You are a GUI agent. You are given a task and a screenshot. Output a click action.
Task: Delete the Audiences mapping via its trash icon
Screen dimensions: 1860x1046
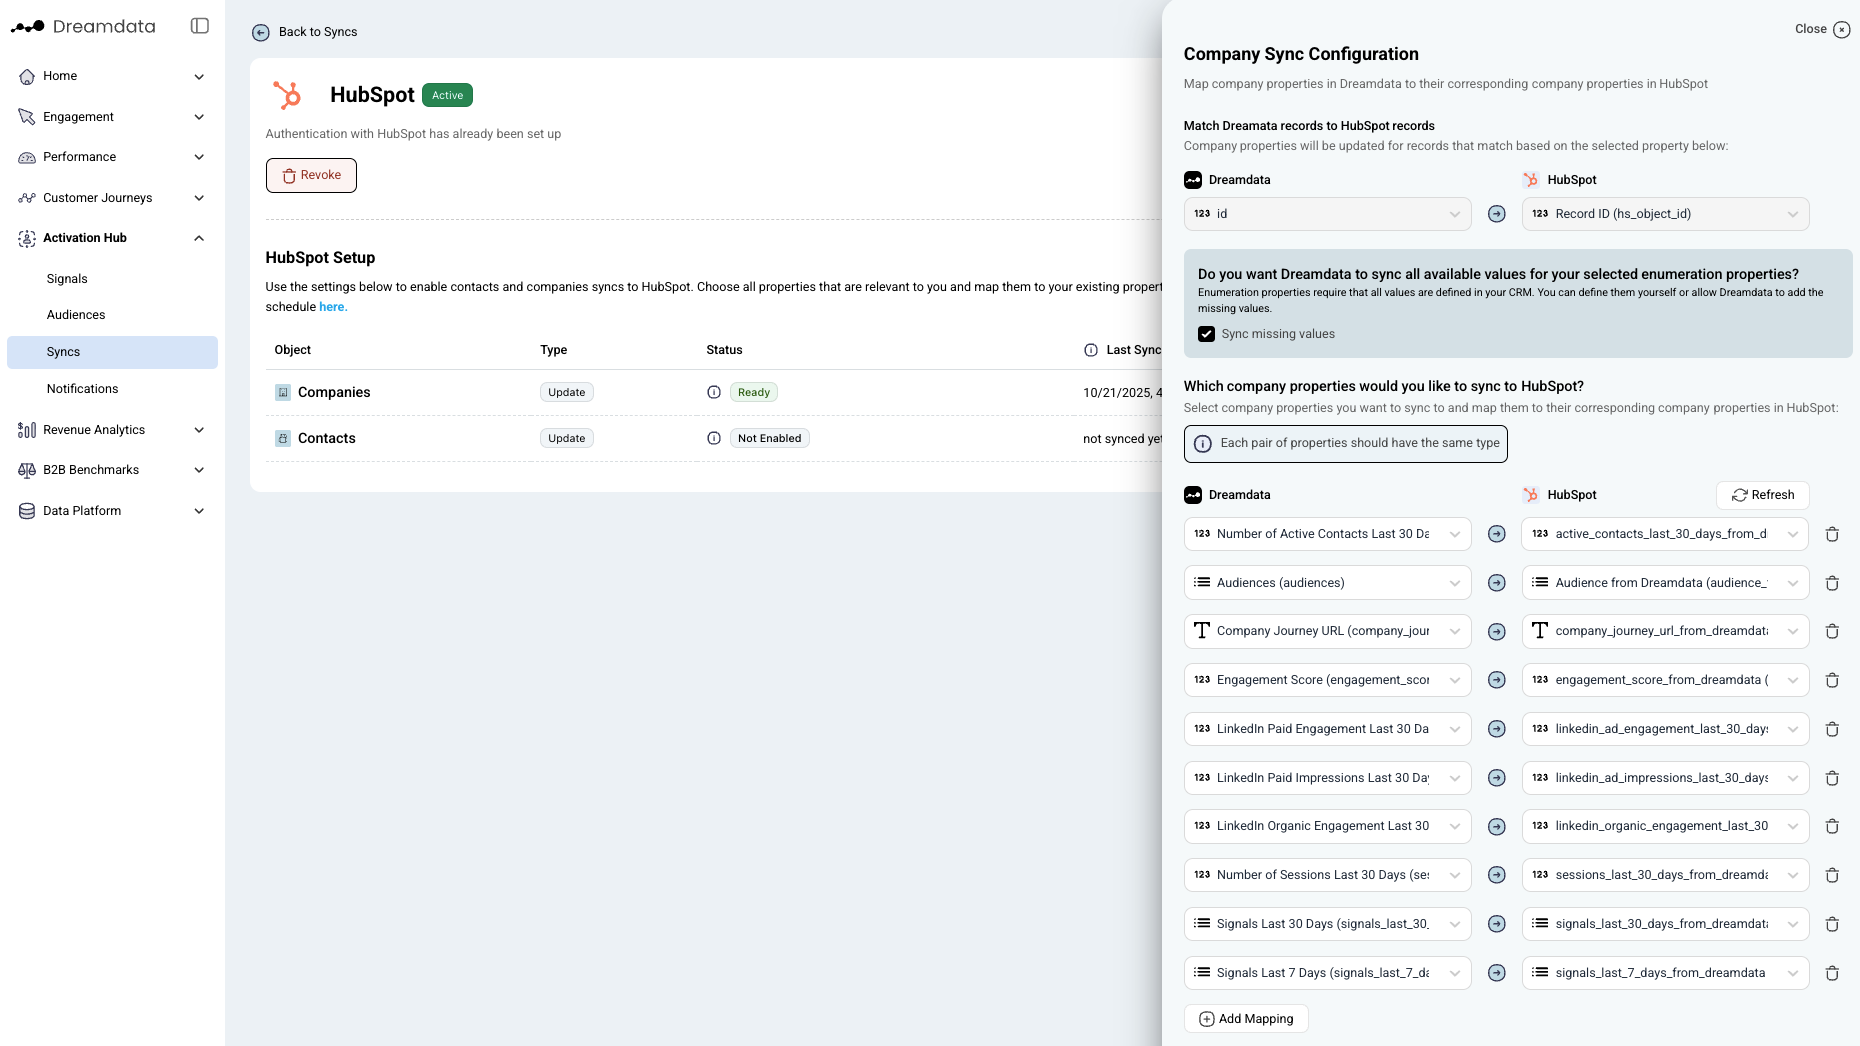pyautogui.click(x=1833, y=582)
